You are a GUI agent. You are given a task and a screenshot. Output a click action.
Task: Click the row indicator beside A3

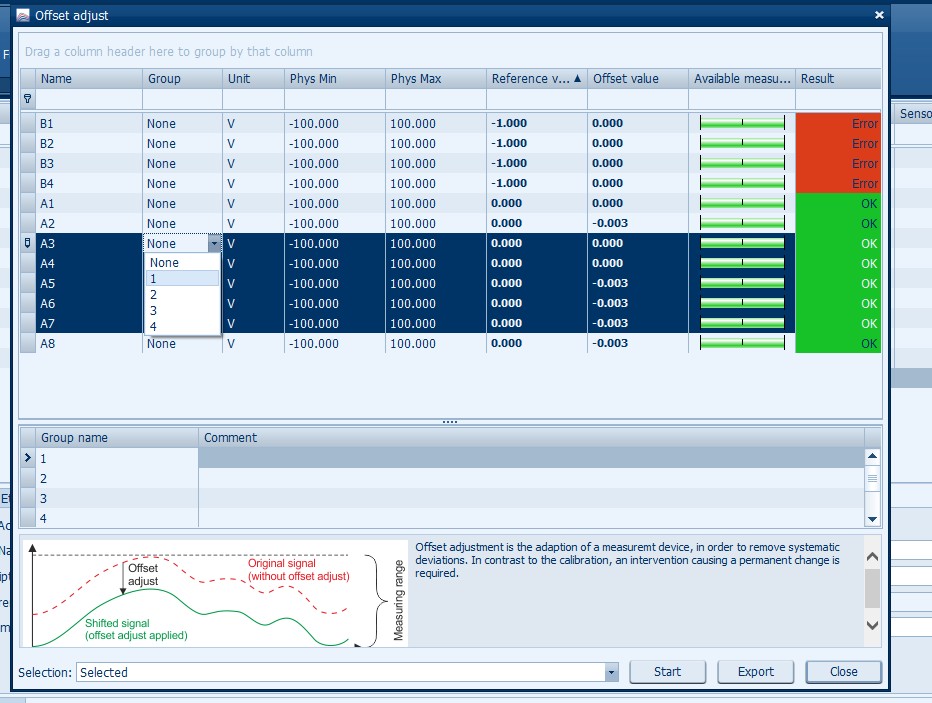[27, 243]
